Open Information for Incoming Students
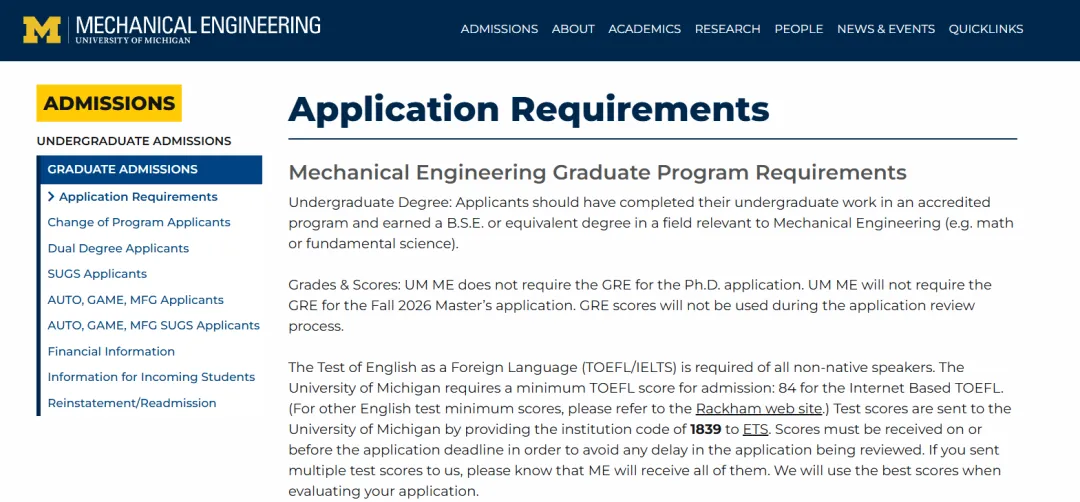This screenshot has width=1080, height=502. [151, 377]
